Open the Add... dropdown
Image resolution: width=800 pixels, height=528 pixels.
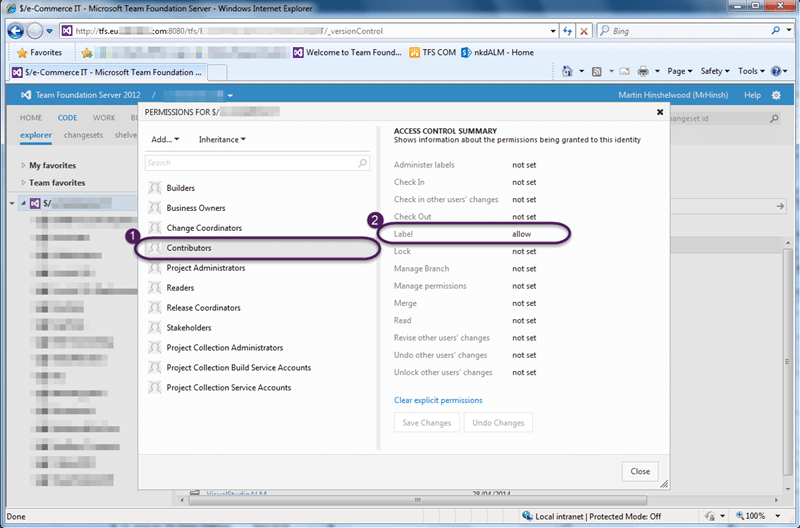(165, 139)
